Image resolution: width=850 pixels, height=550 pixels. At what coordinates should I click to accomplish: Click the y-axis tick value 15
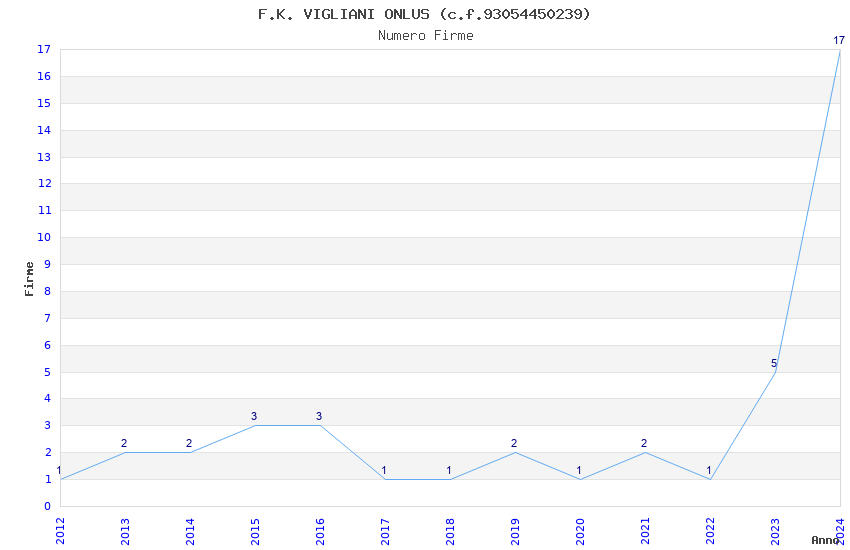44,103
